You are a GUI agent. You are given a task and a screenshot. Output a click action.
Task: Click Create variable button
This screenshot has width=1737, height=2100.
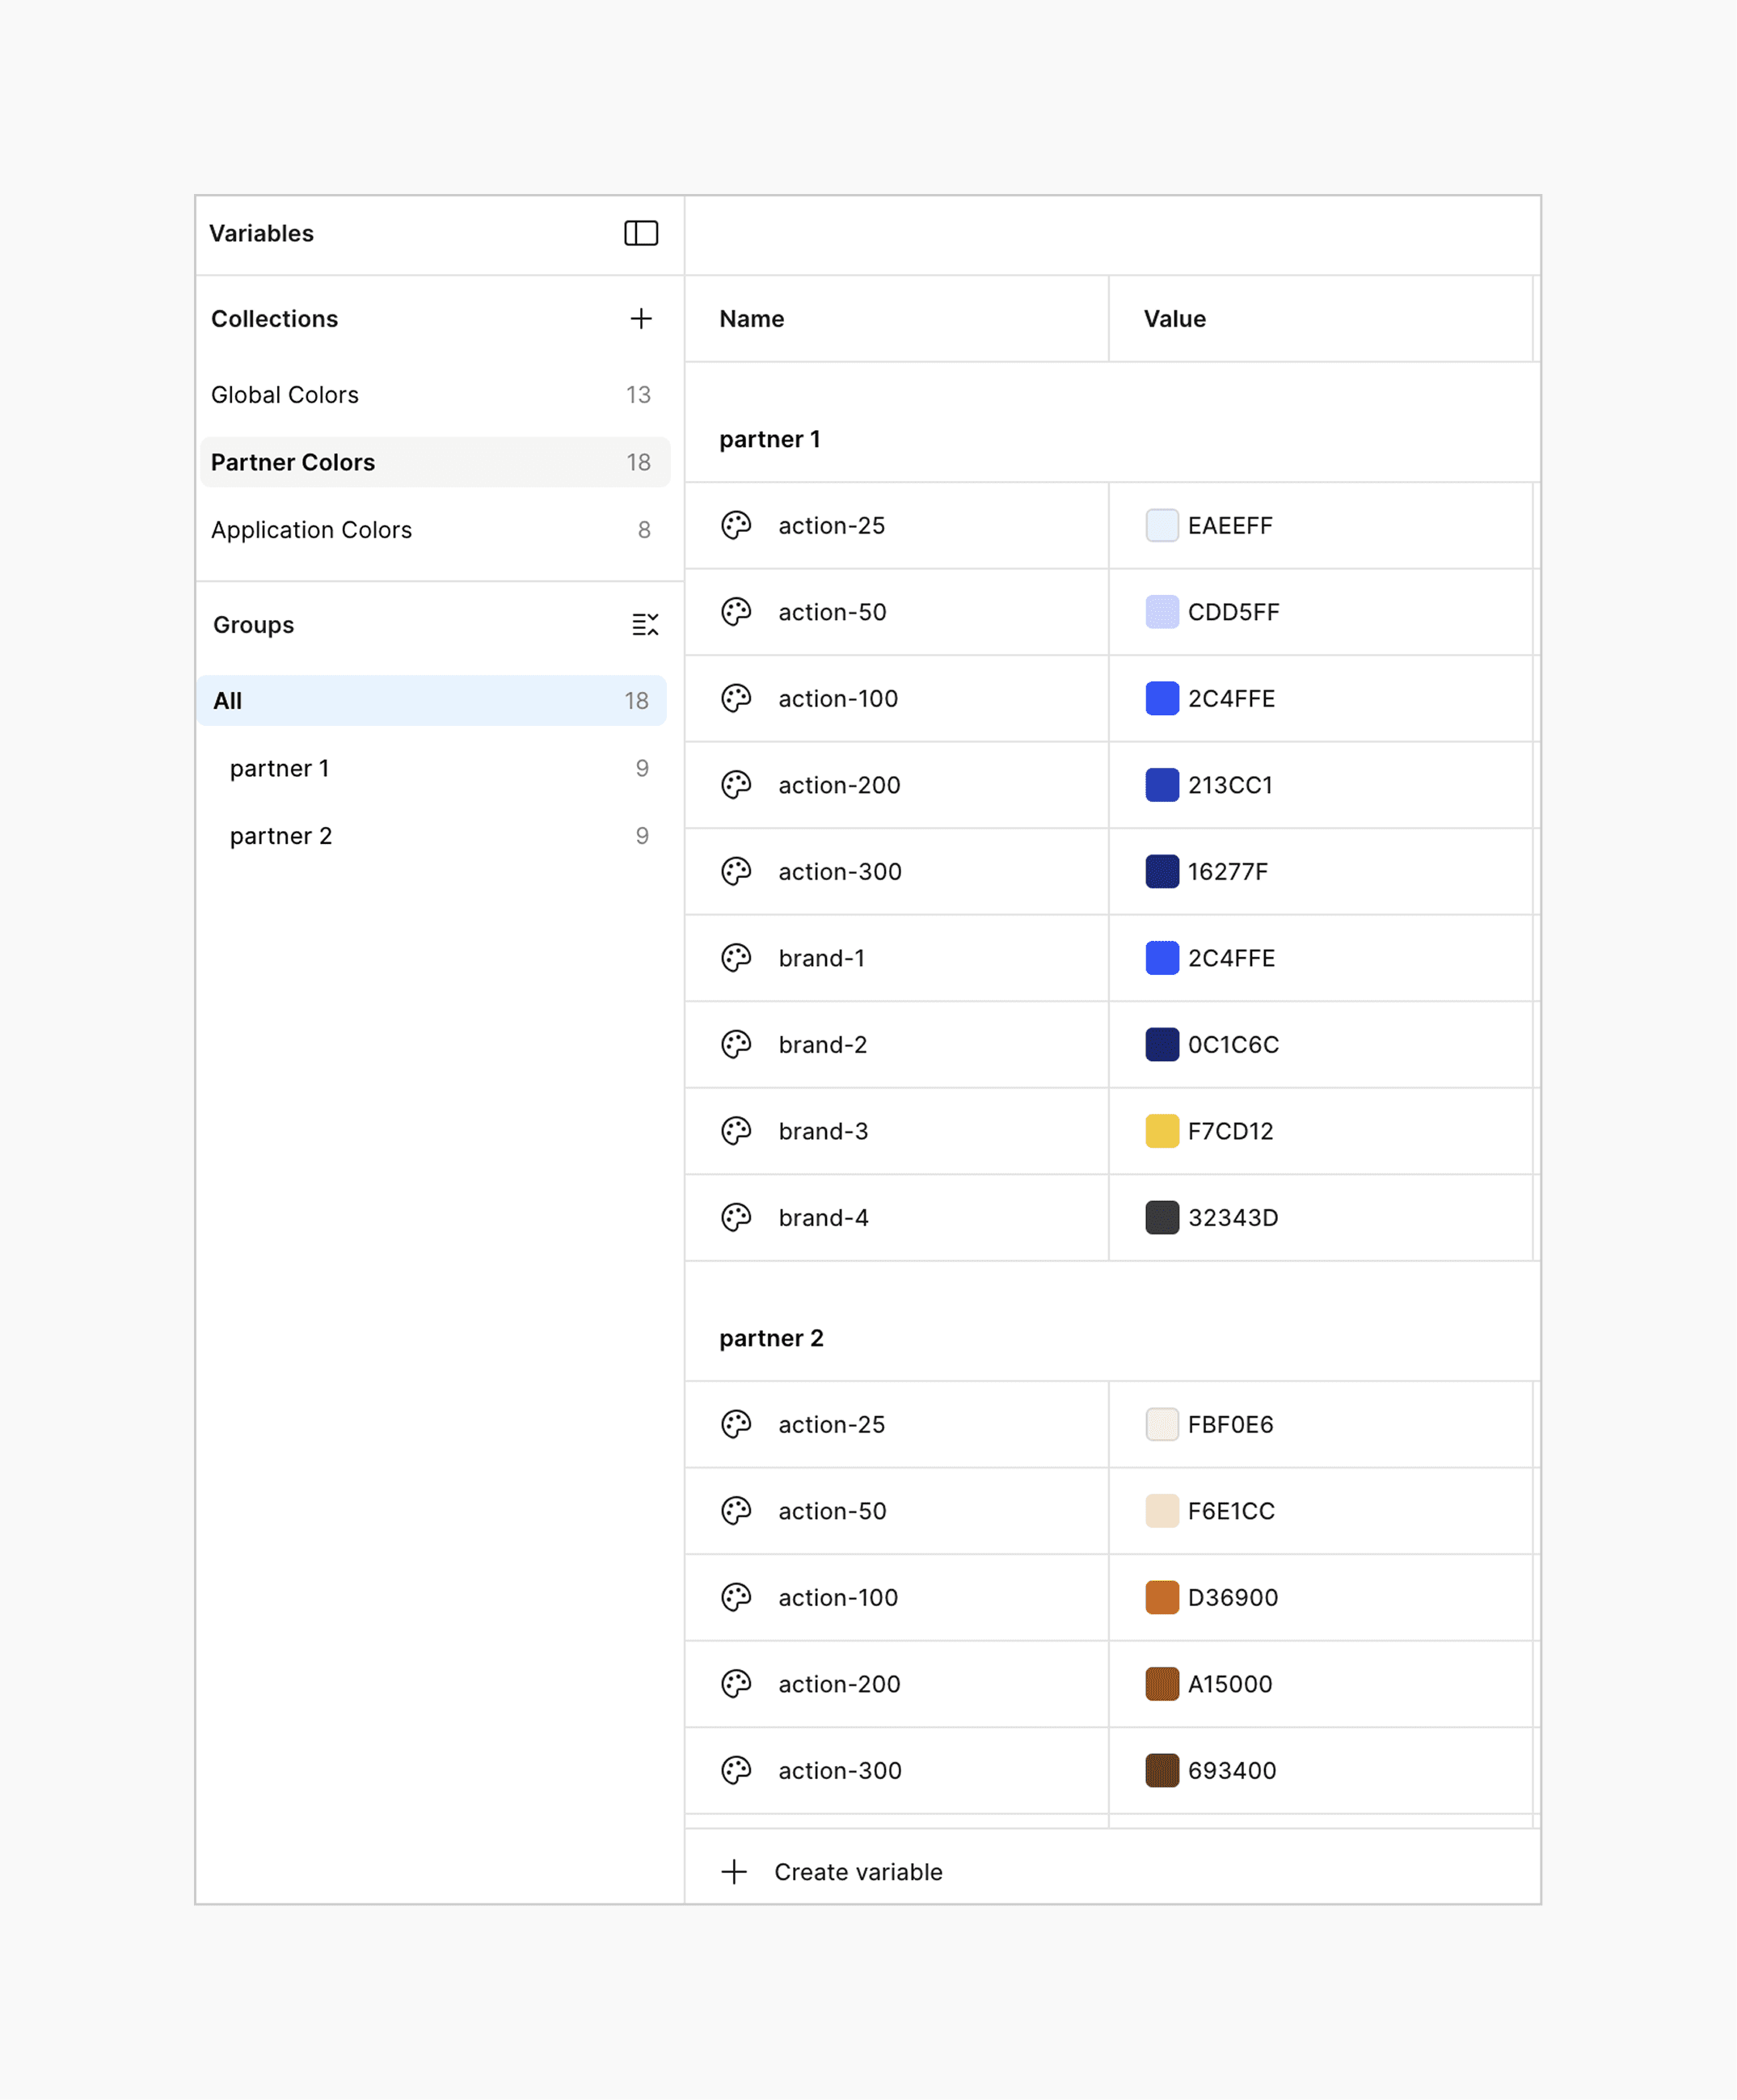[x=857, y=1872]
